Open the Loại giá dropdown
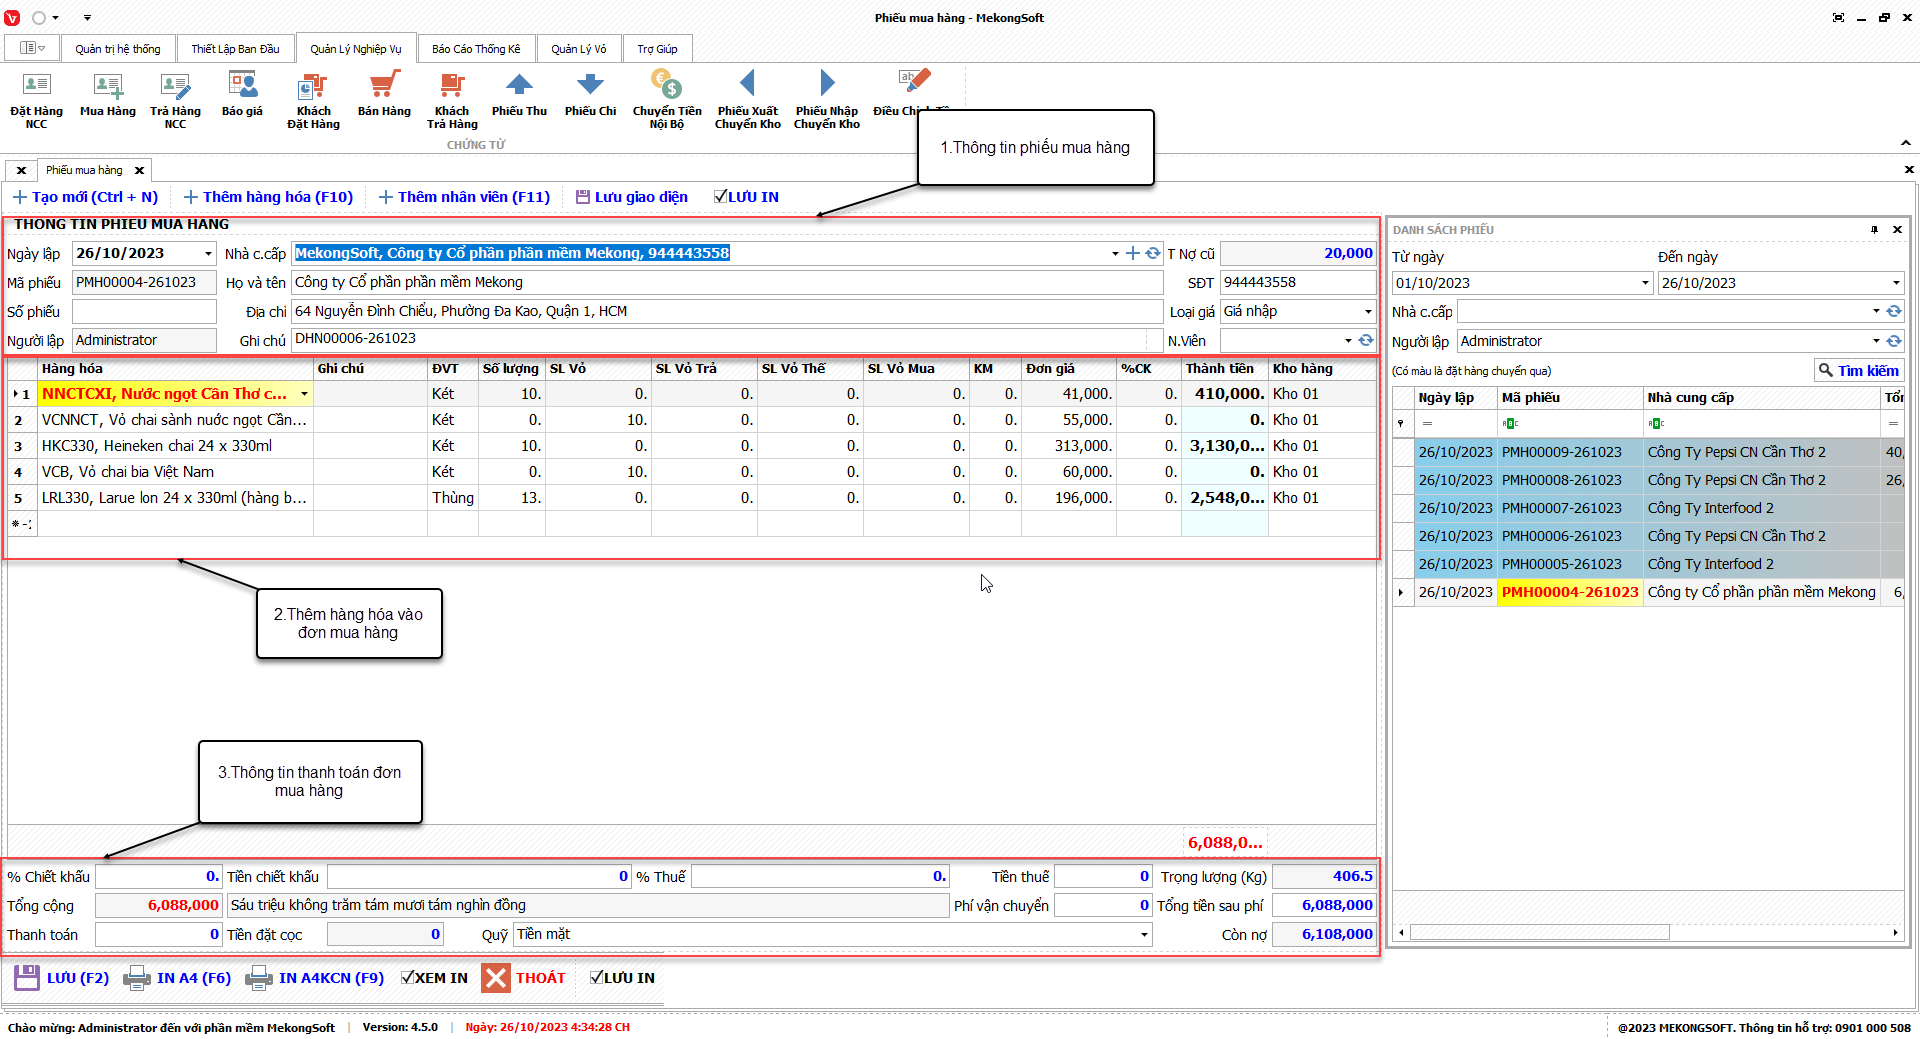Viewport: 1920px width, 1039px height. click(1368, 312)
